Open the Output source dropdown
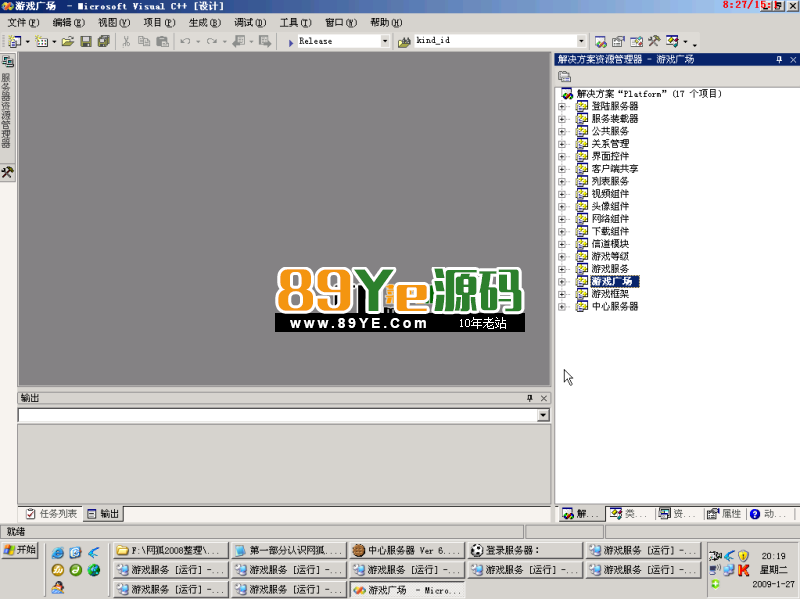Image resolution: width=800 pixels, height=599 pixels. 543,415
